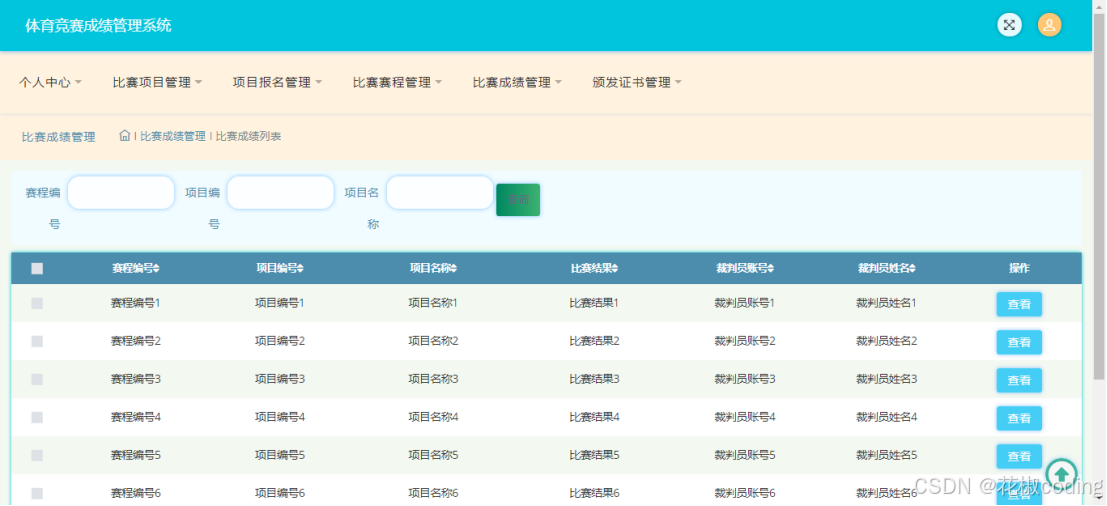1107x506 pixels.
Task: Expand the 比赛赛程管理 dropdown menu
Action: point(397,83)
